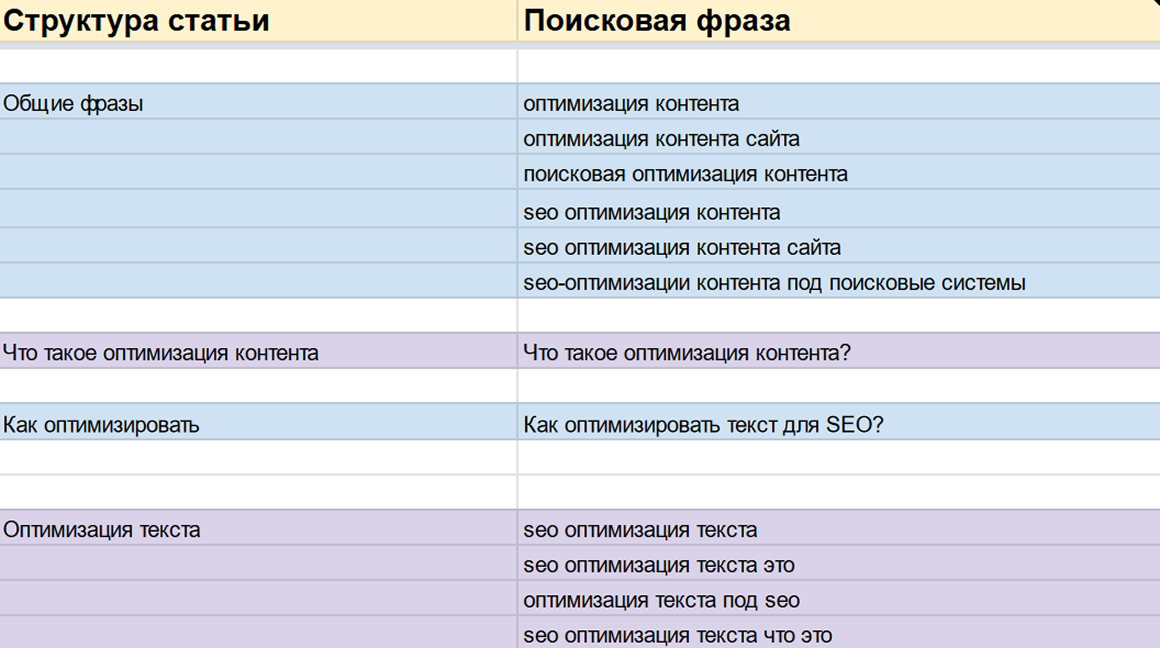Click the empty cell left of "оптимизация текста под seo"

coord(258,601)
